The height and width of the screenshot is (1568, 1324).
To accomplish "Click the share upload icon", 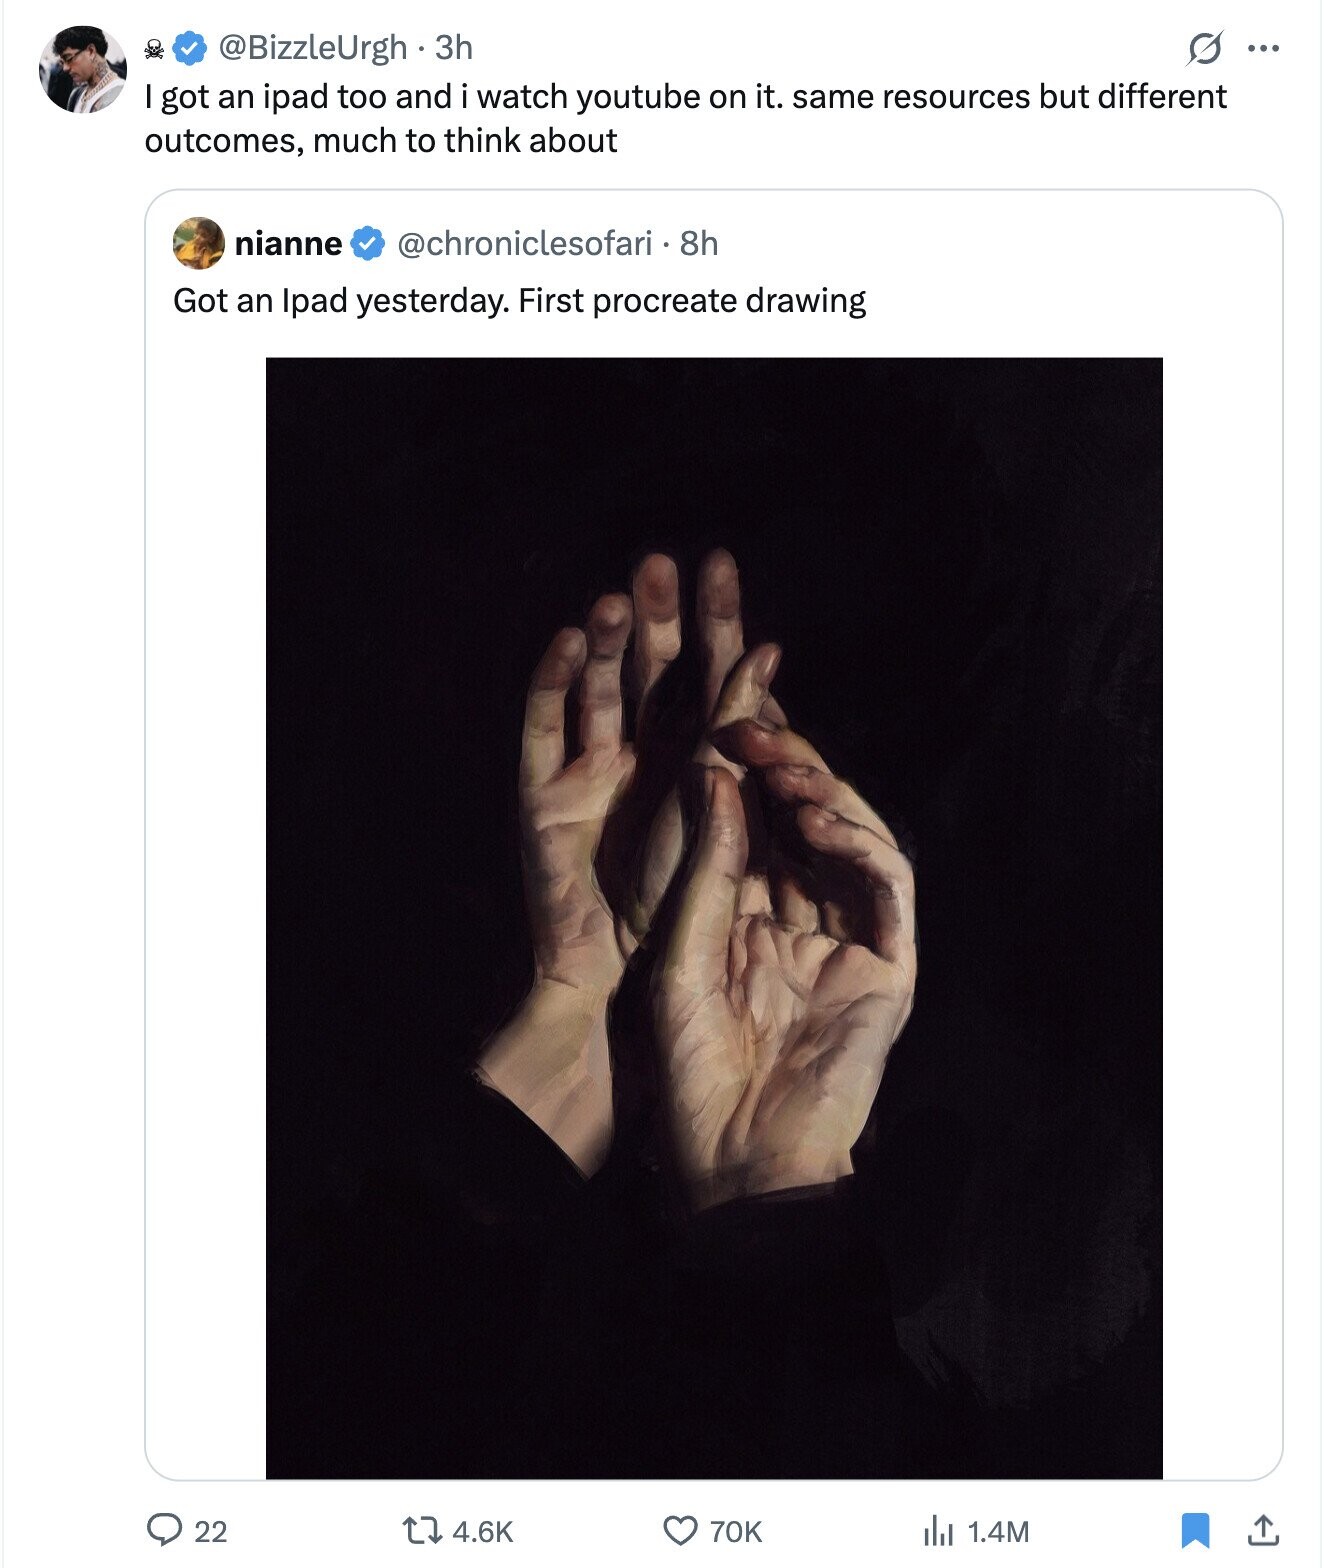I will [1263, 1530].
